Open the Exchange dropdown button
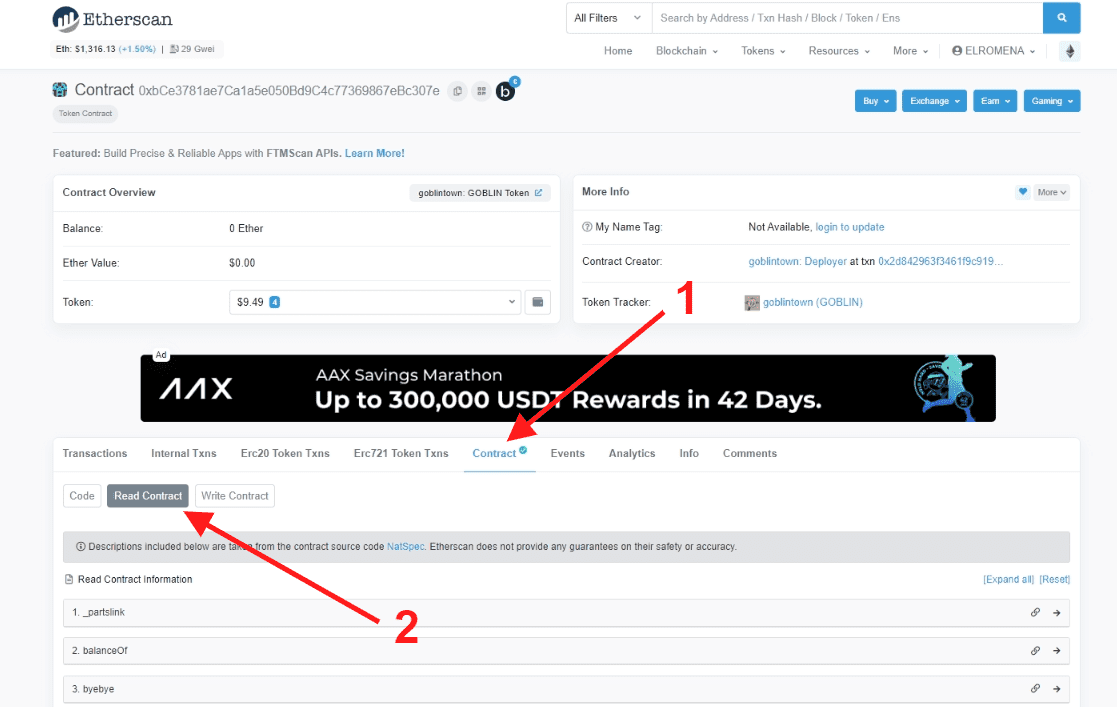The height and width of the screenshot is (707, 1117). click(935, 101)
